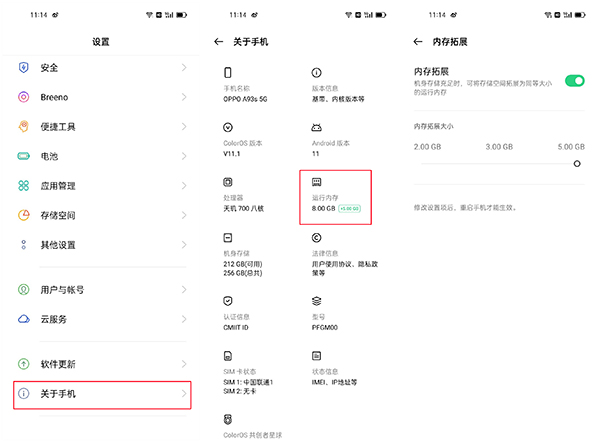Tap the battery icon next to 电池
This screenshot has width=600, height=442.
(23, 157)
